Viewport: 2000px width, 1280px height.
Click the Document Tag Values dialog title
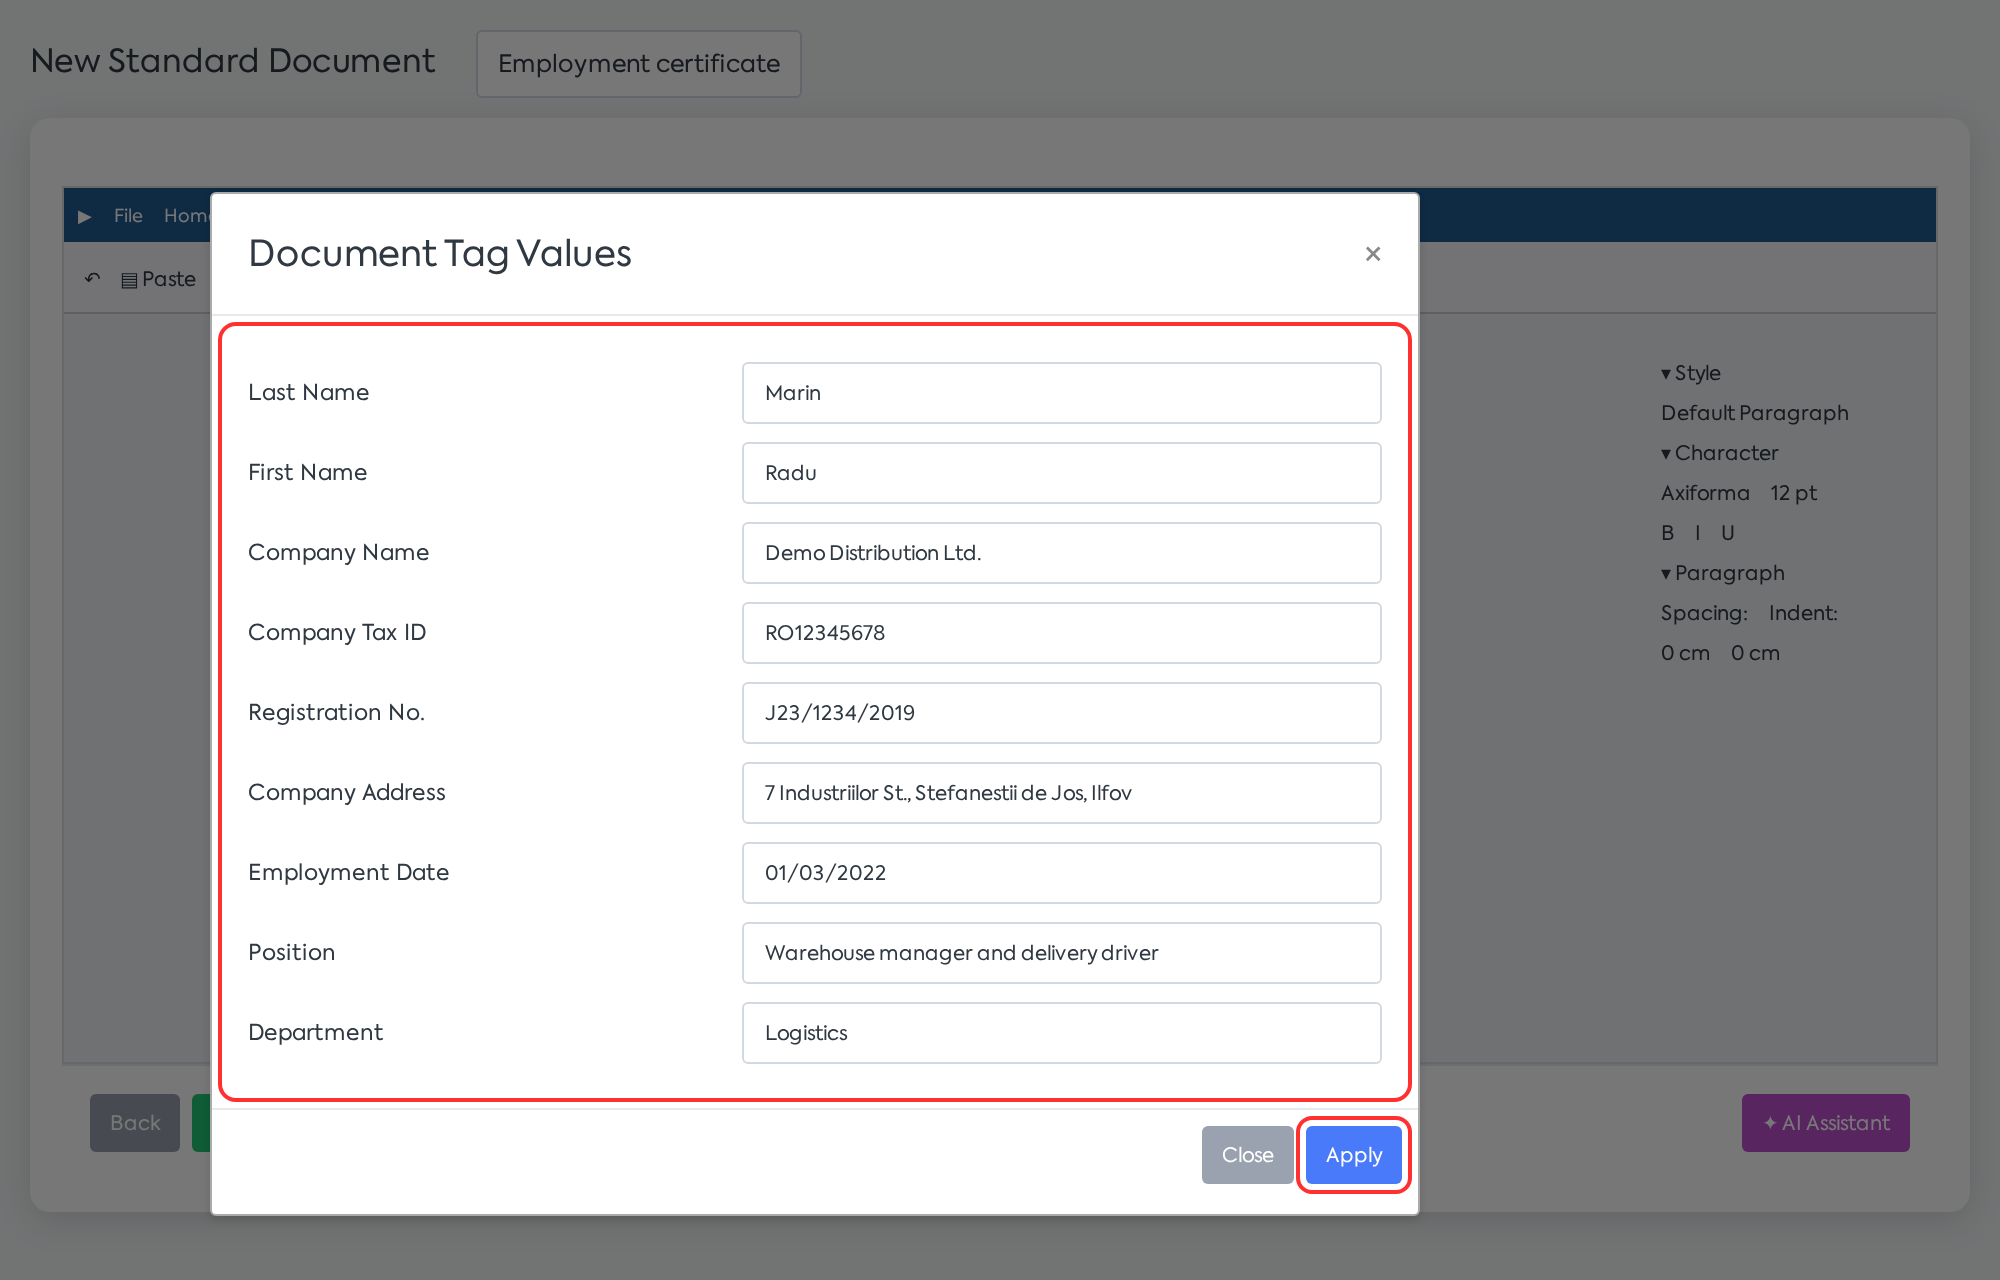tap(439, 254)
